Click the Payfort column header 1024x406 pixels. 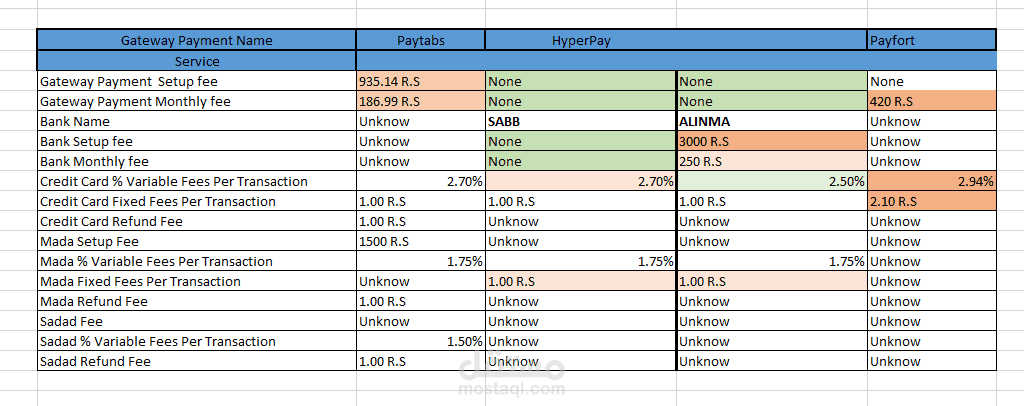pyautogui.click(x=932, y=40)
